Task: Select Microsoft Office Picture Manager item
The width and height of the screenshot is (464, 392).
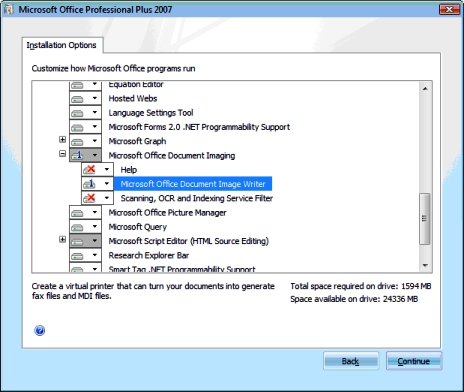Action: click(x=167, y=213)
